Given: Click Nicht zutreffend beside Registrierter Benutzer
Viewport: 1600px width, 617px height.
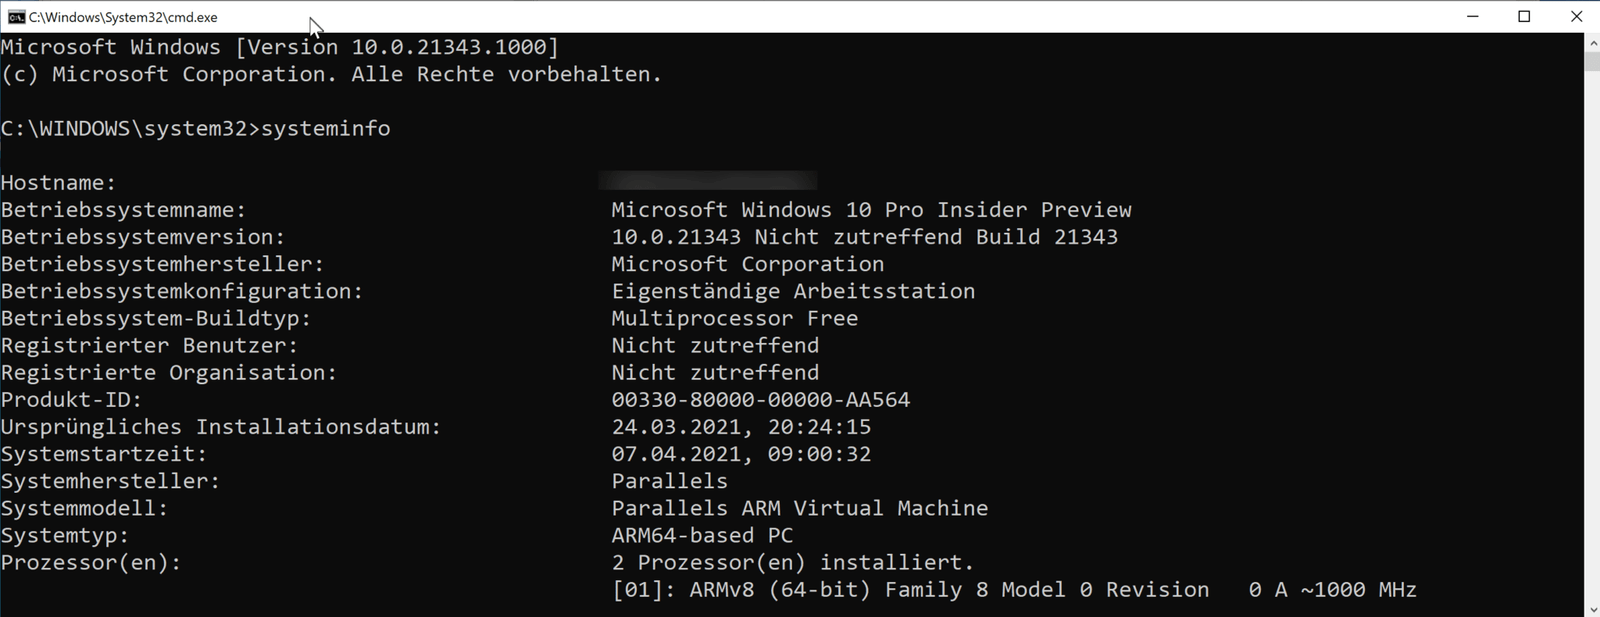Looking at the screenshot, I should coord(715,345).
